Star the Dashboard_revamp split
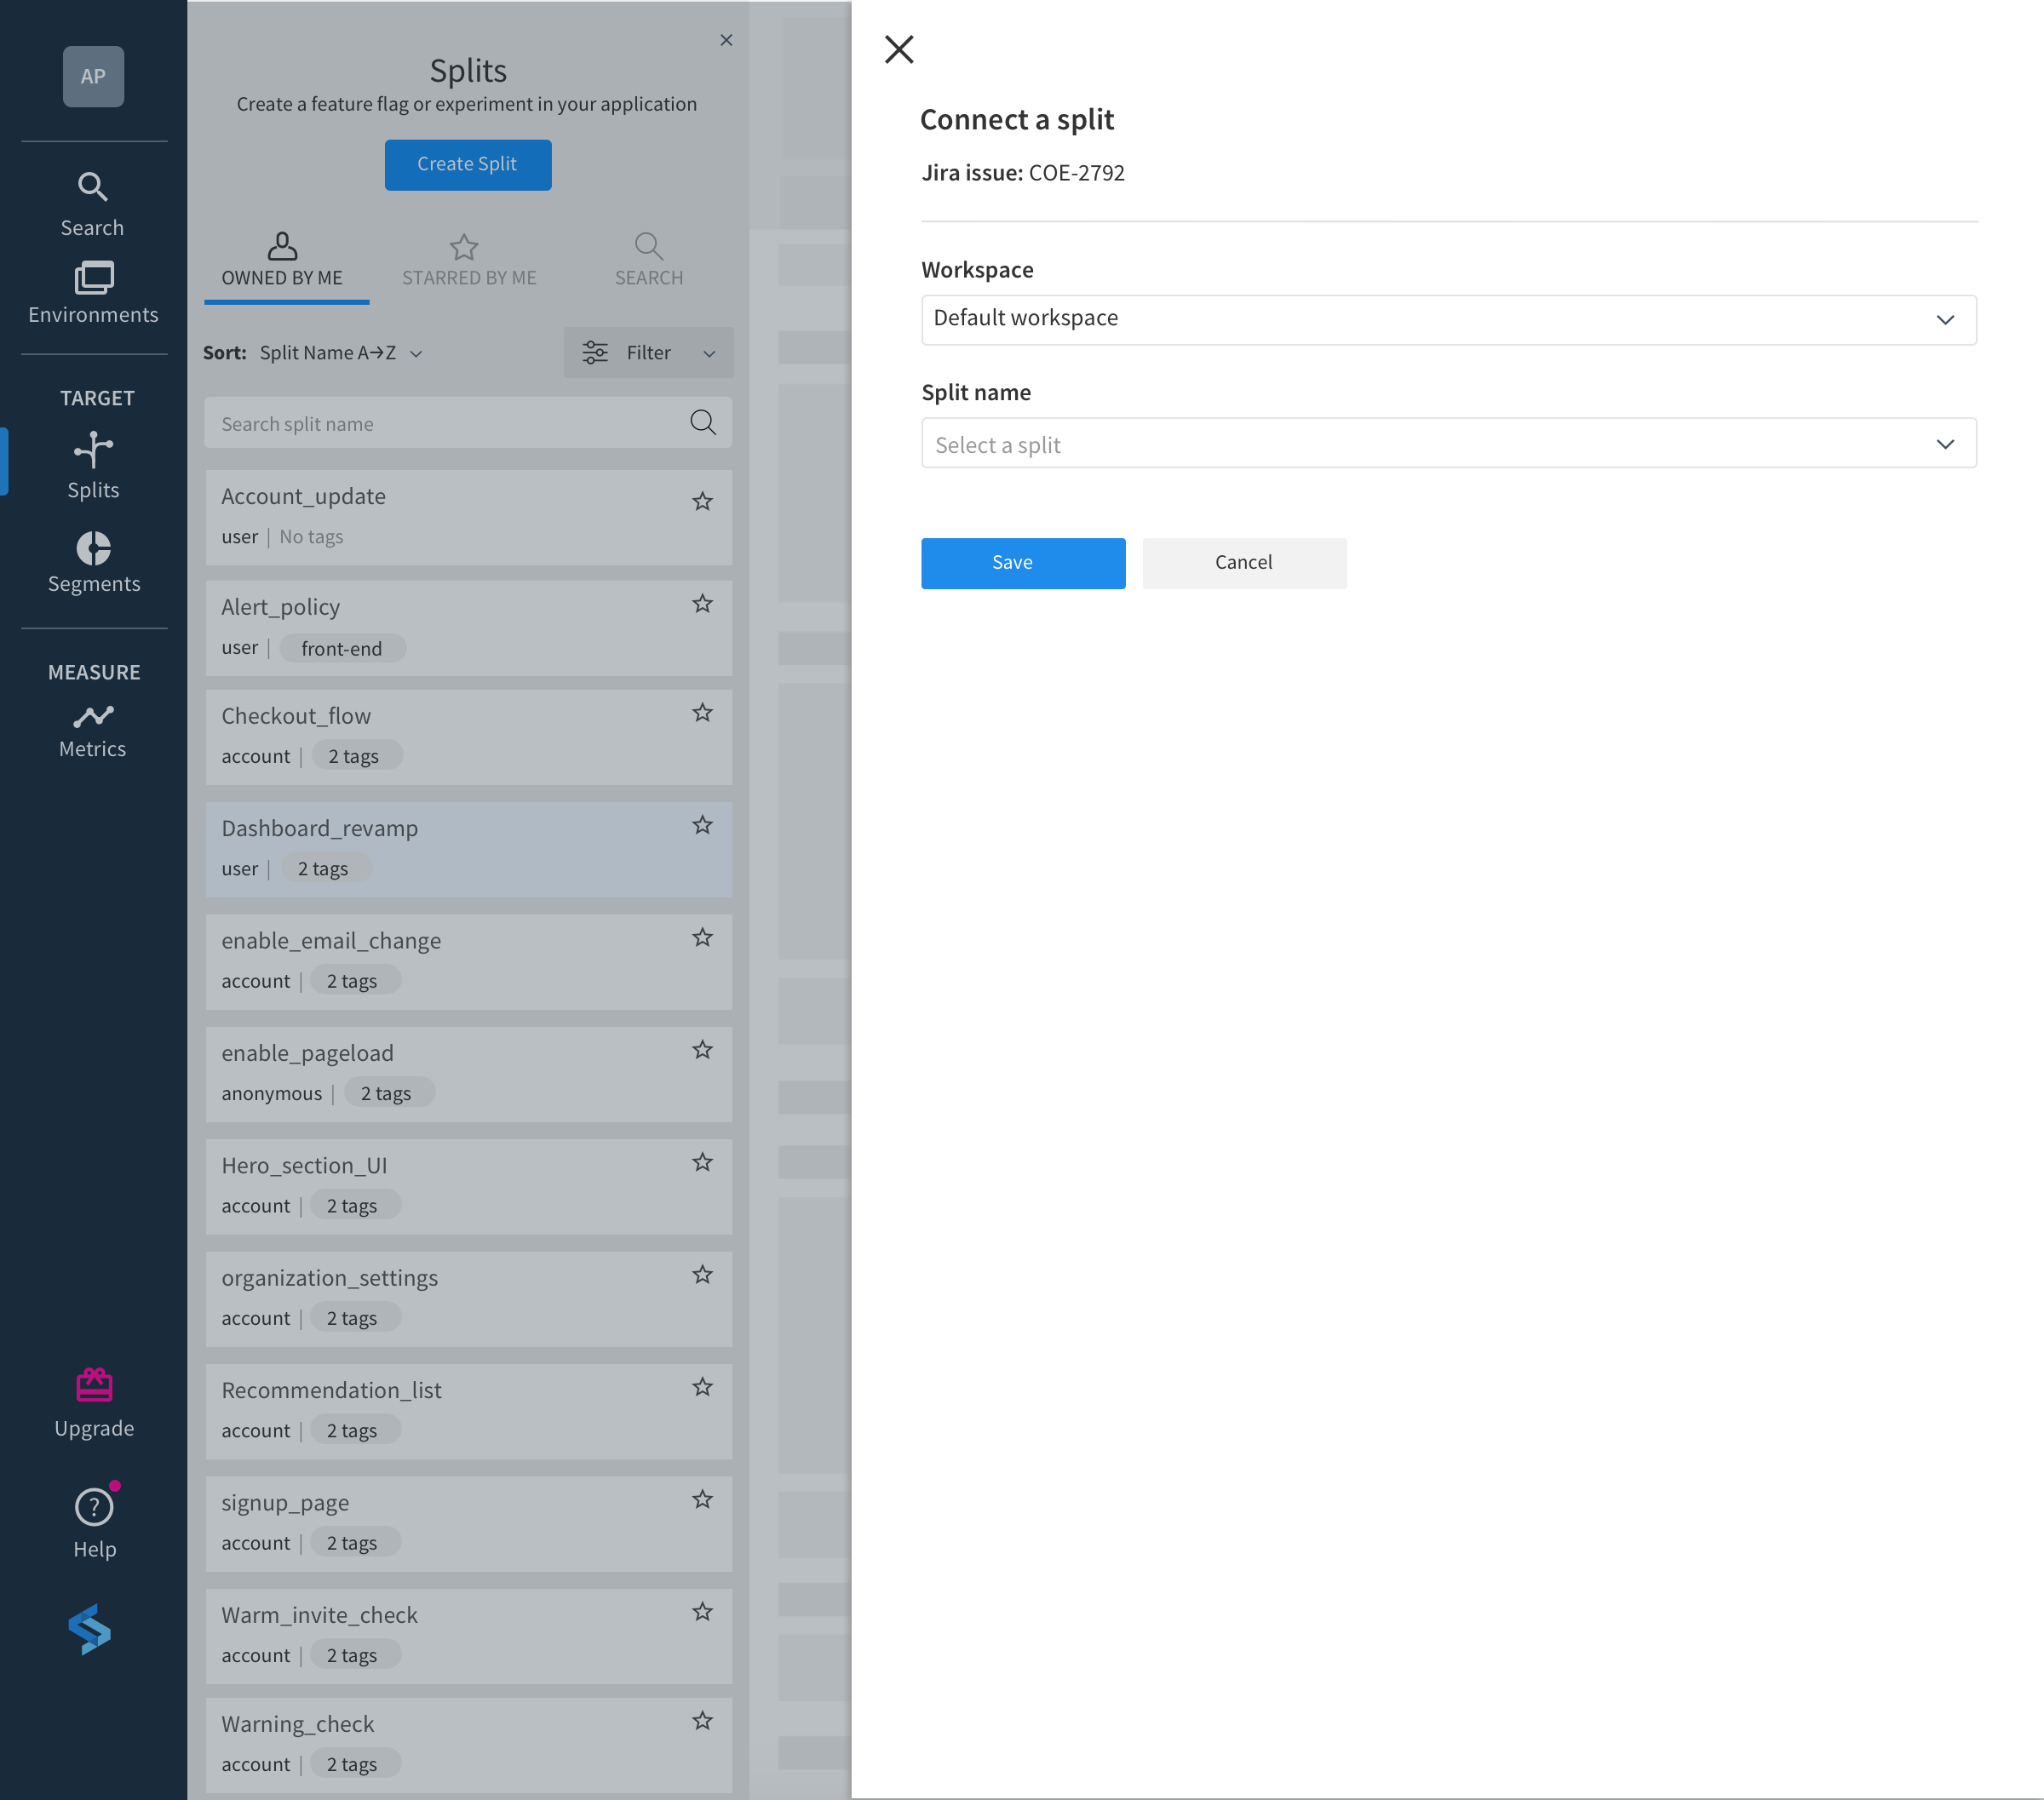 702,823
